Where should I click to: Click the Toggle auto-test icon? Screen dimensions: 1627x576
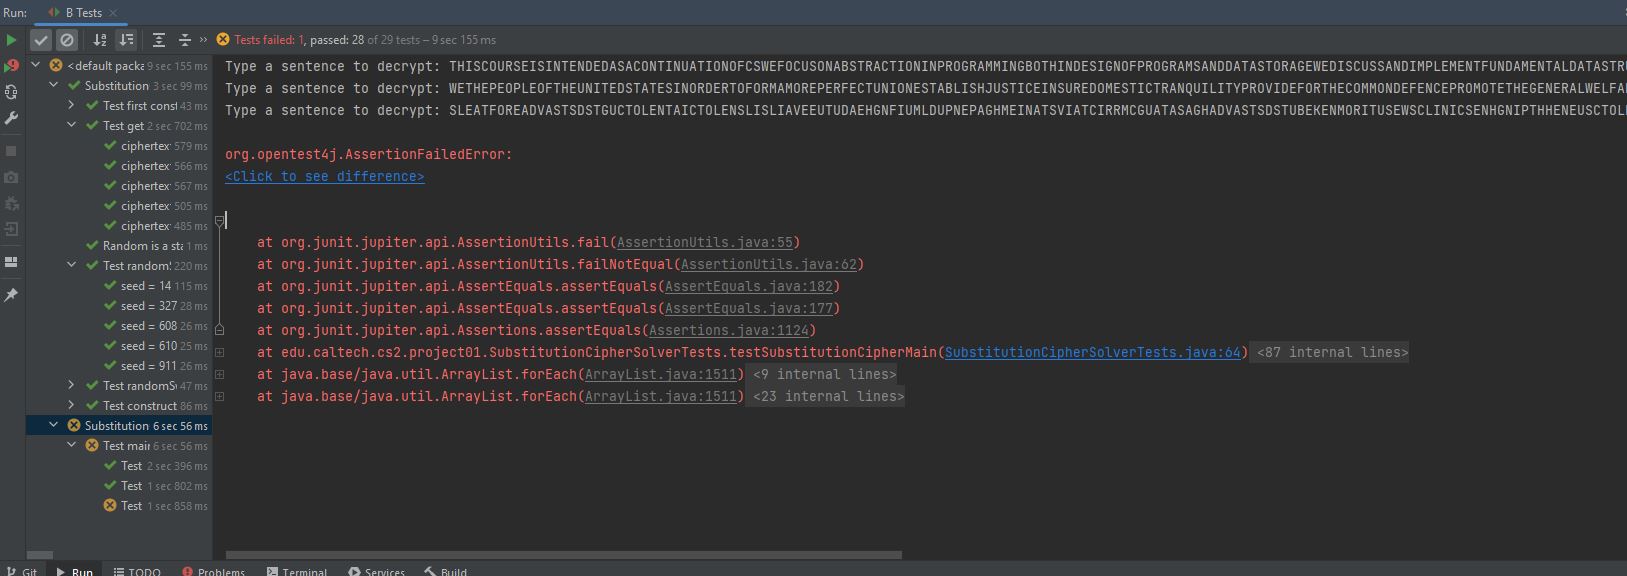point(11,92)
